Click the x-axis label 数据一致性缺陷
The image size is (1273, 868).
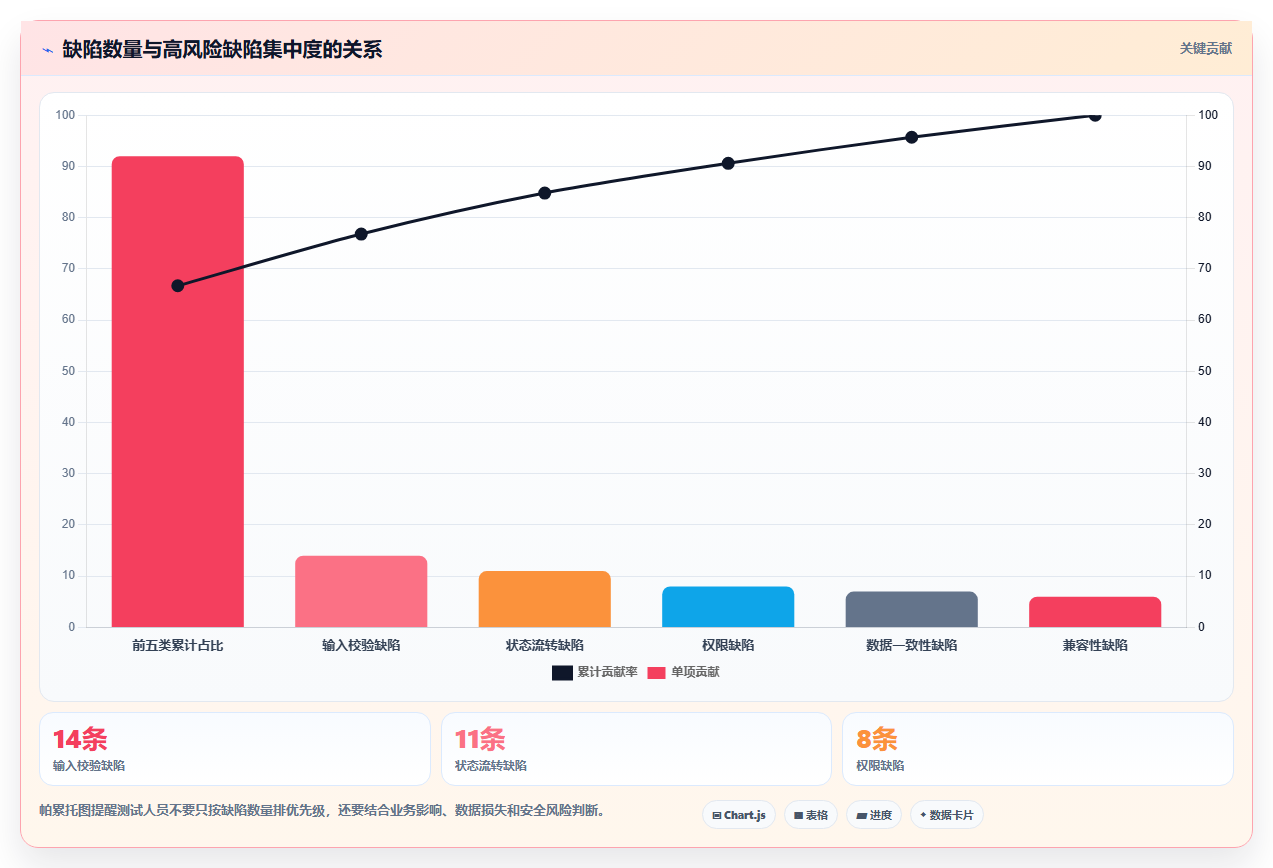(911, 646)
